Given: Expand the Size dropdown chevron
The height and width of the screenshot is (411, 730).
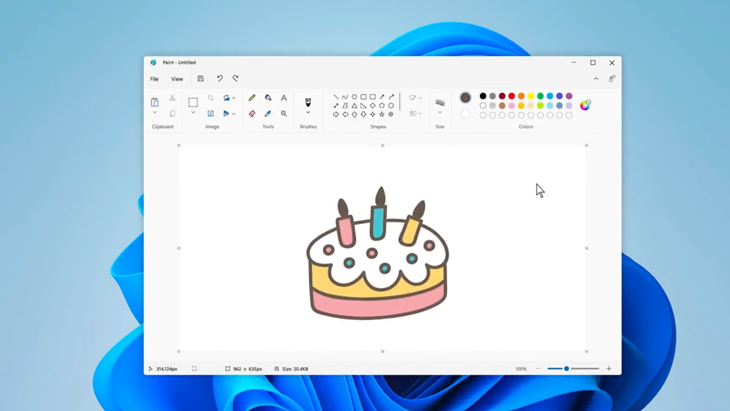Looking at the screenshot, I should point(440,113).
